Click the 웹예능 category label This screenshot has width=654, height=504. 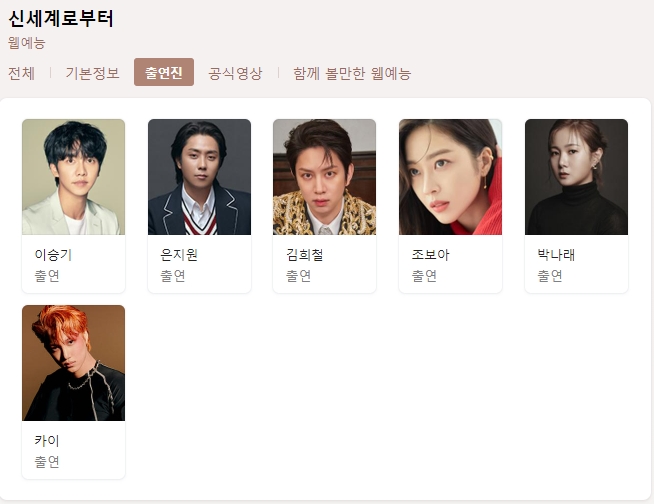[27, 43]
